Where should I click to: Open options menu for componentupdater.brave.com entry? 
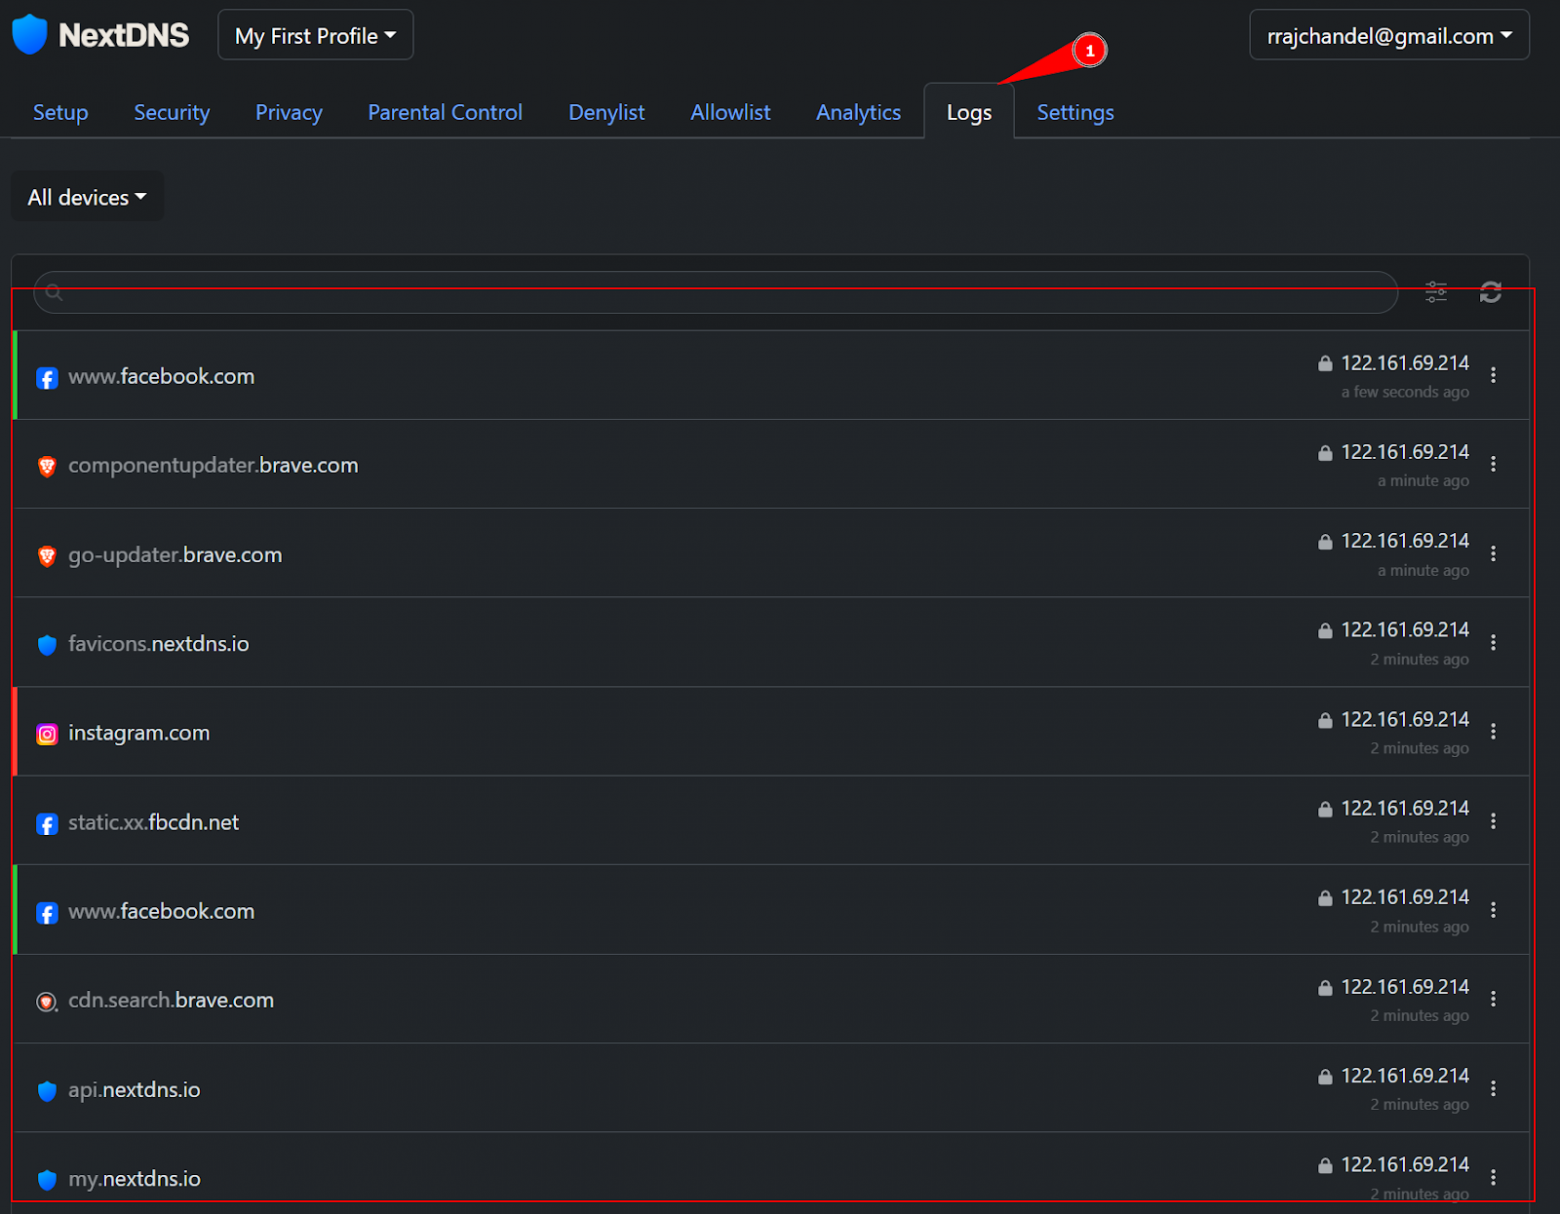(1493, 464)
